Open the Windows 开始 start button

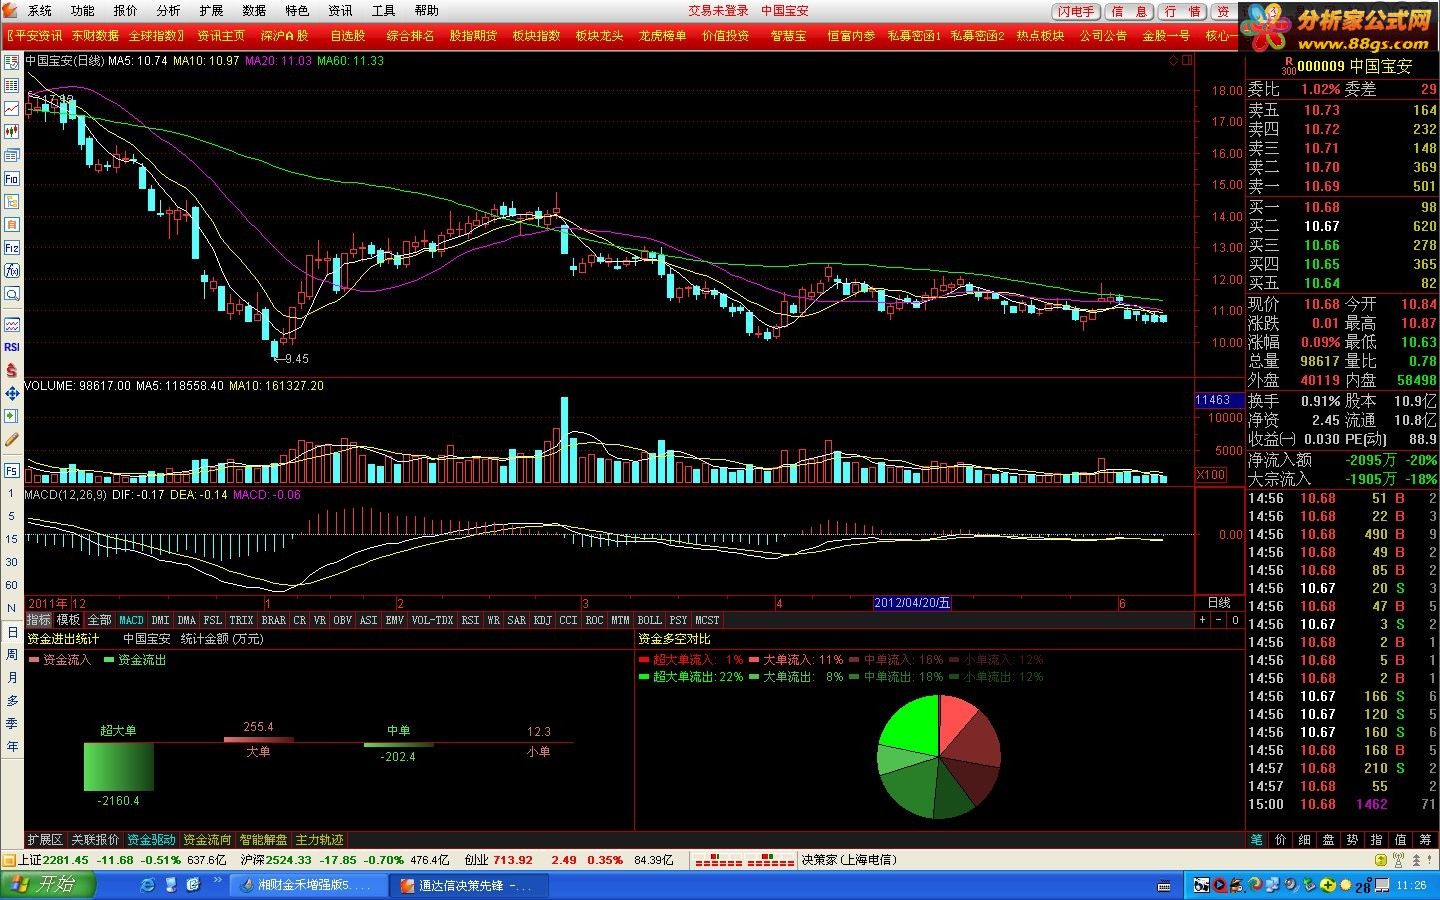49,885
